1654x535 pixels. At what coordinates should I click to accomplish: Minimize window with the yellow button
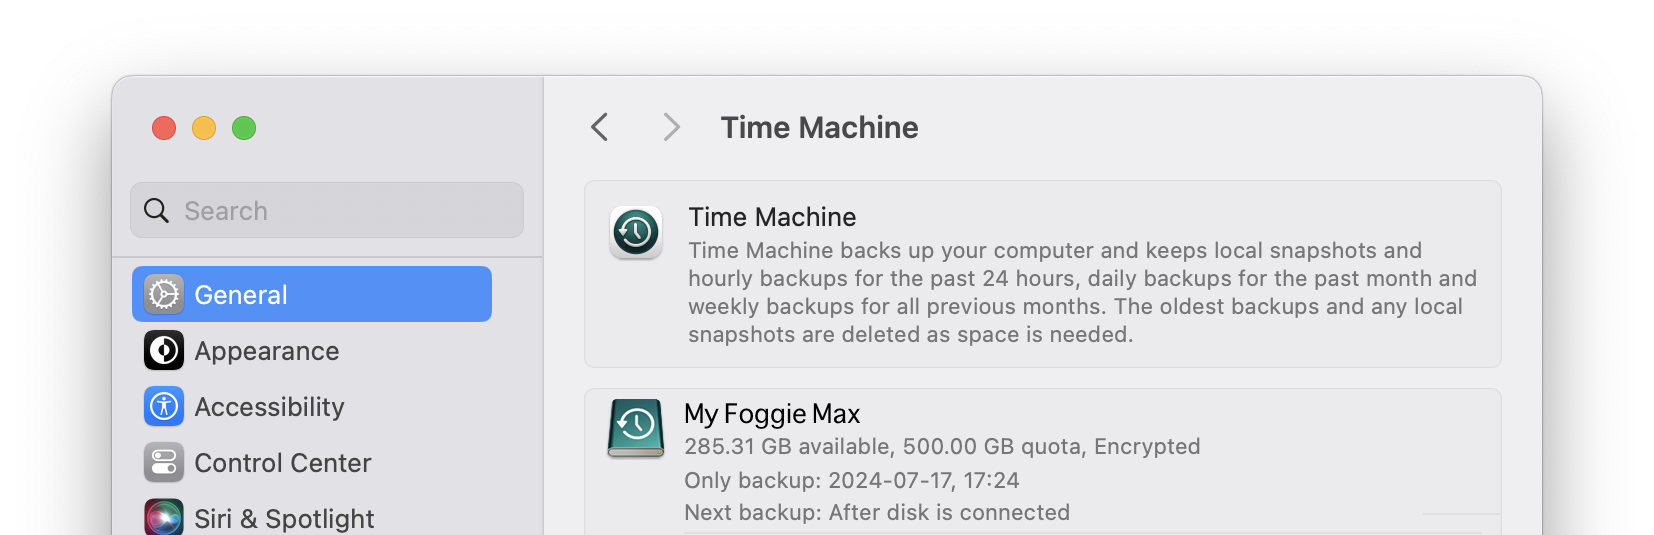point(204,128)
